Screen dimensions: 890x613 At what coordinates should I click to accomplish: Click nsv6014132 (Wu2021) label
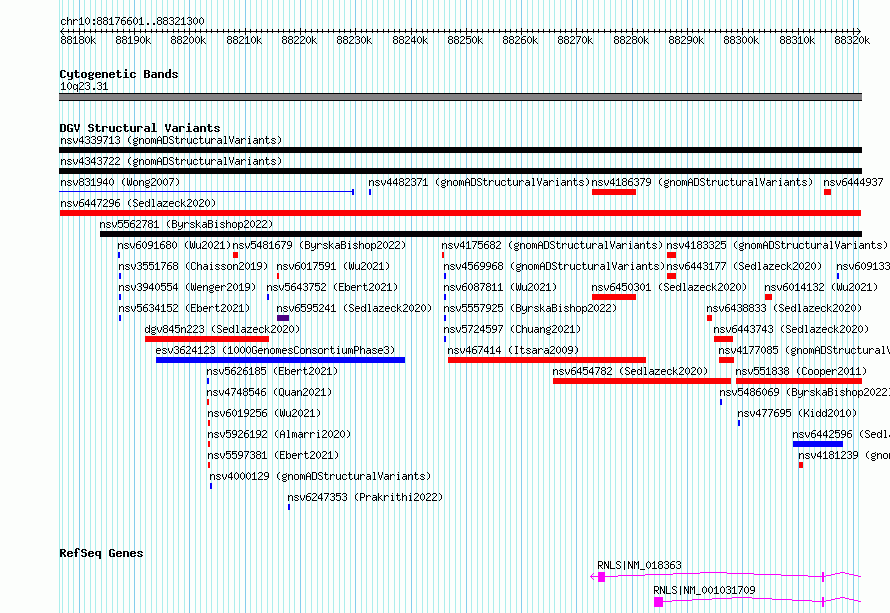coord(821,287)
